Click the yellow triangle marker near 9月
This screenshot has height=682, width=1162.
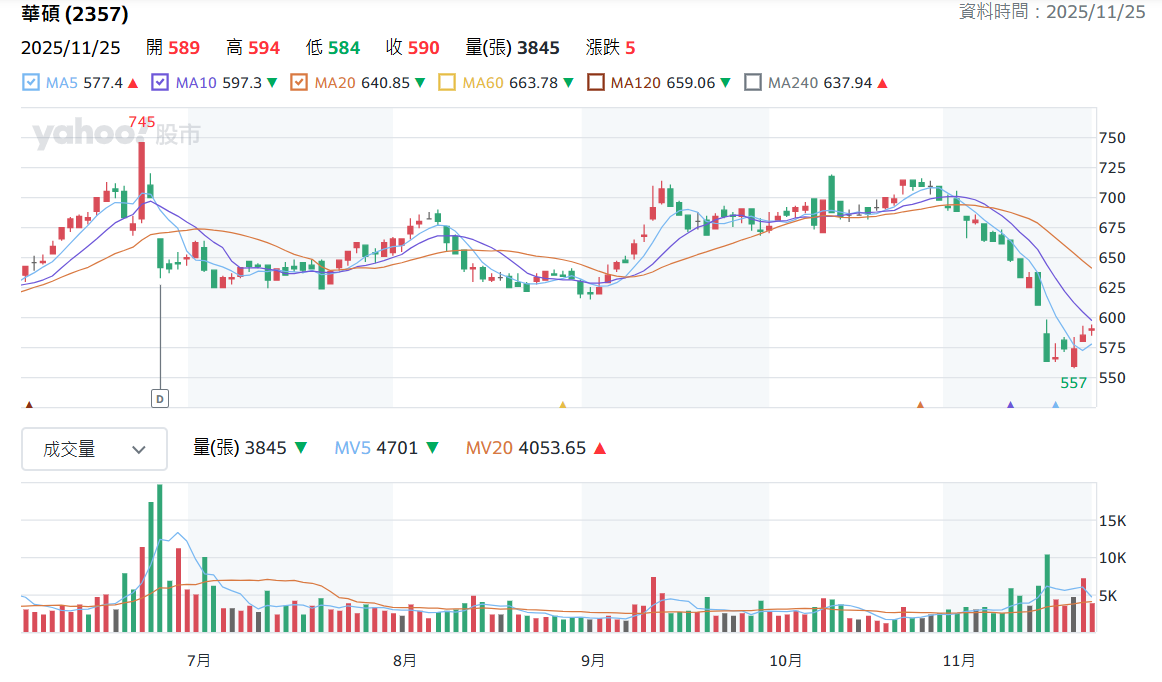(x=562, y=405)
